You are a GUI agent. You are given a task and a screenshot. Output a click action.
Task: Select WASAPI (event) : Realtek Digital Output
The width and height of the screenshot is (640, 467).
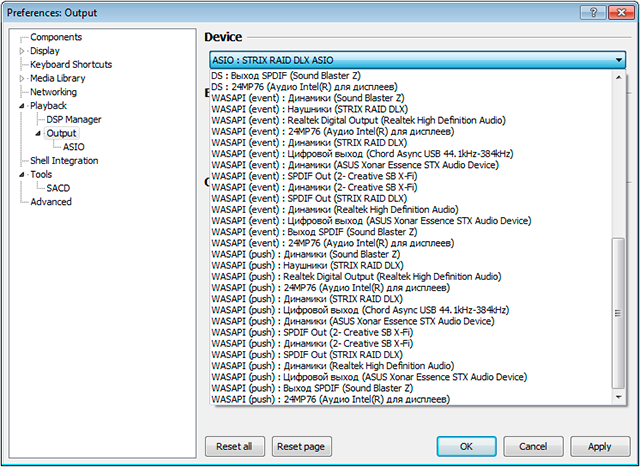click(x=411, y=120)
